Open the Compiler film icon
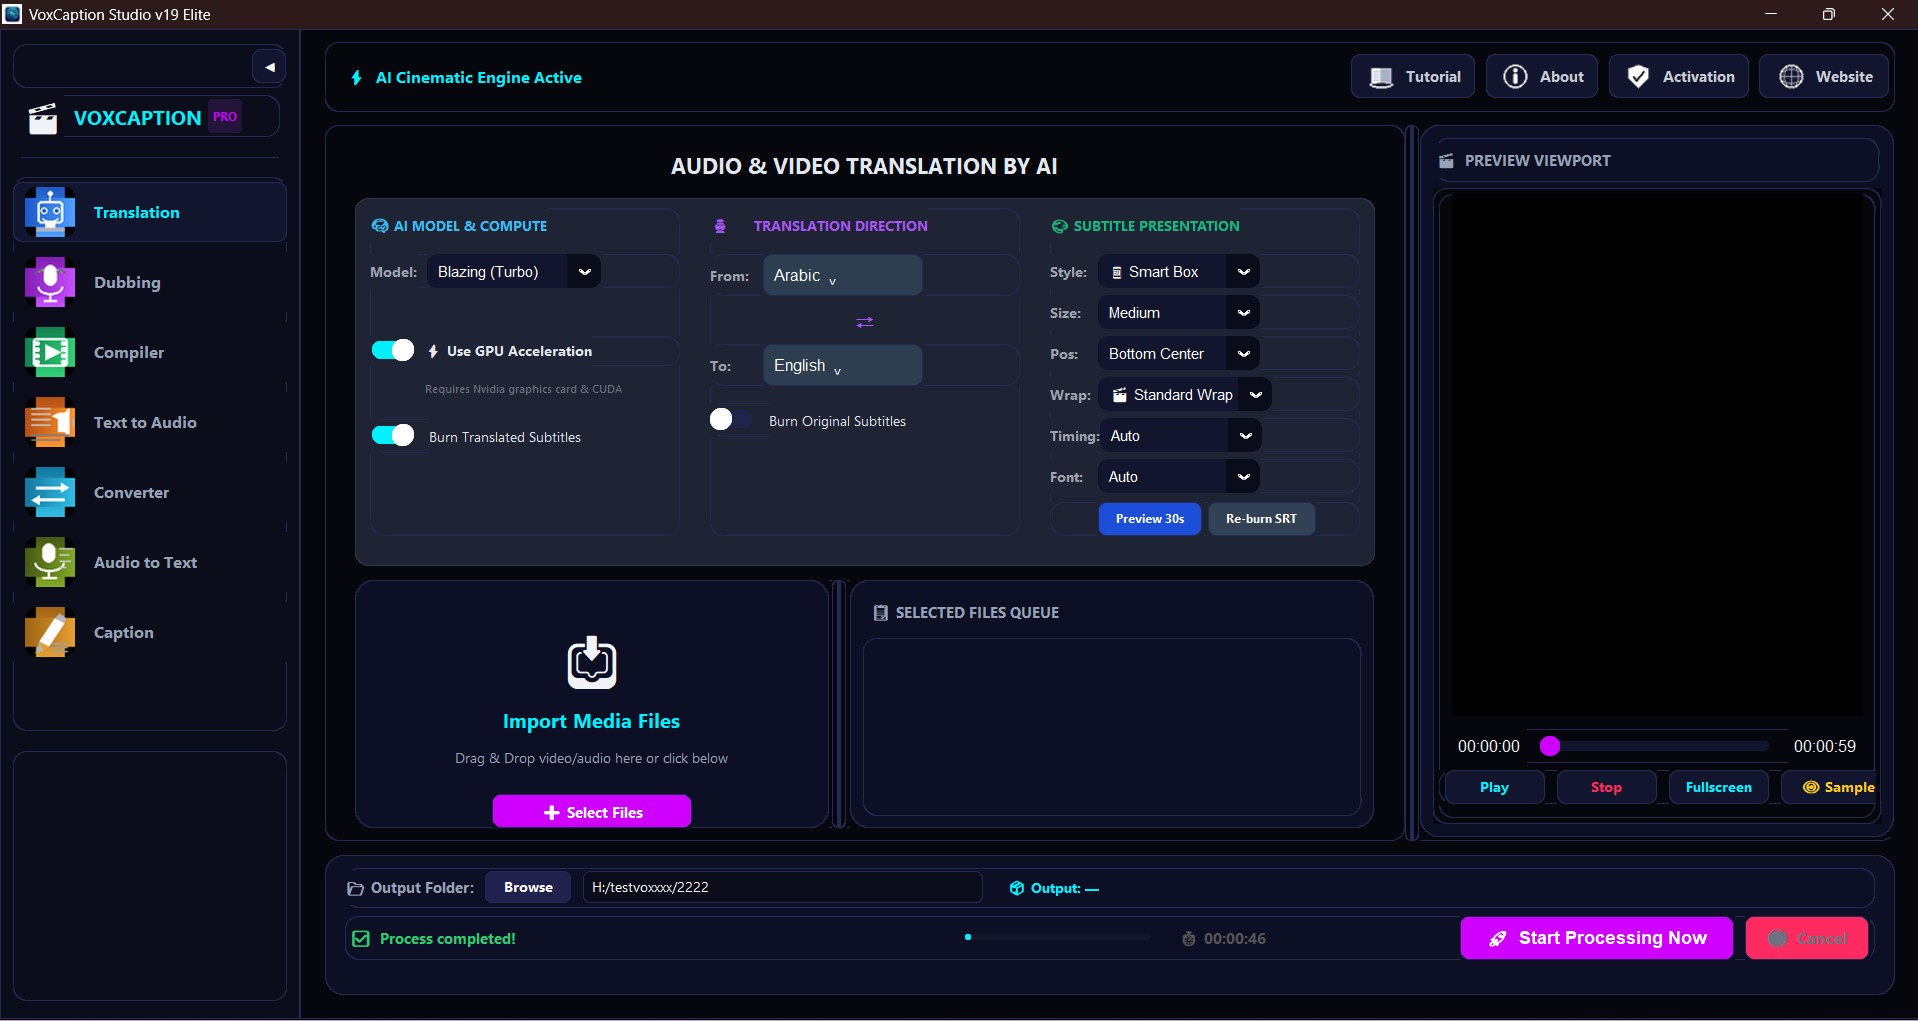The width and height of the screenshot is (1918, 1021). (50, 352)
